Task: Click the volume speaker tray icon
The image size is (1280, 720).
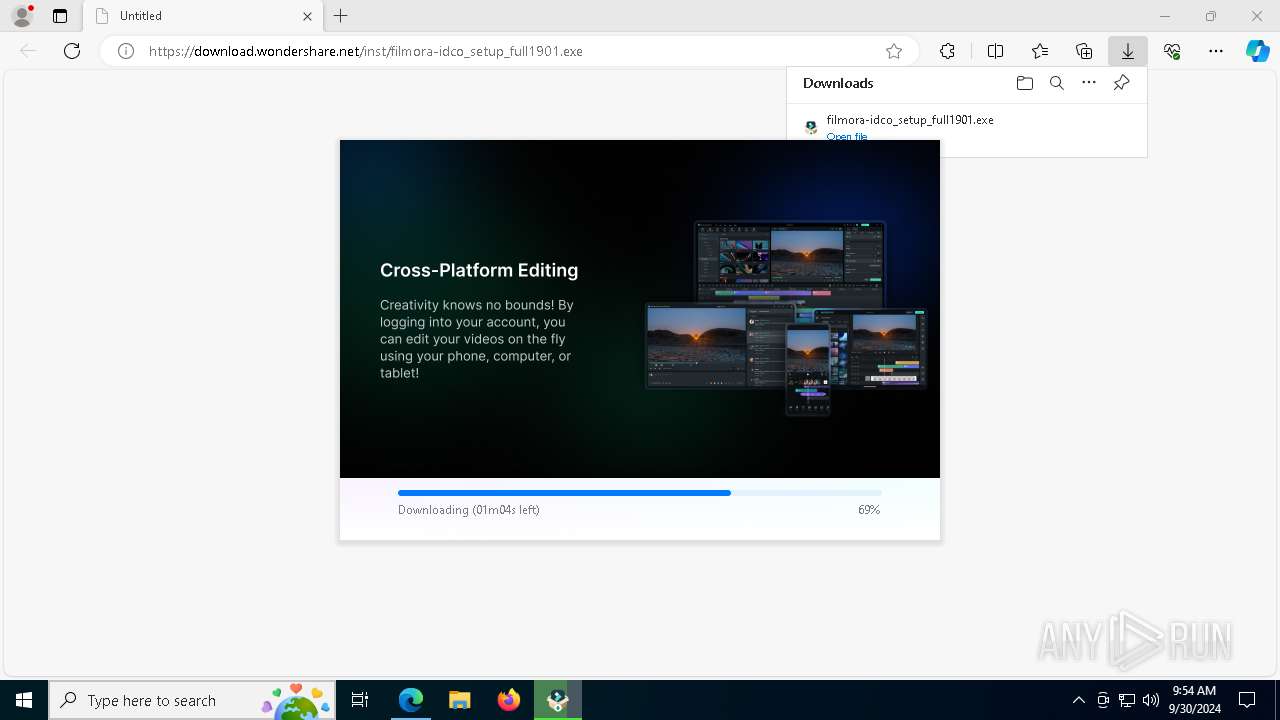Action: (1151, 700)
